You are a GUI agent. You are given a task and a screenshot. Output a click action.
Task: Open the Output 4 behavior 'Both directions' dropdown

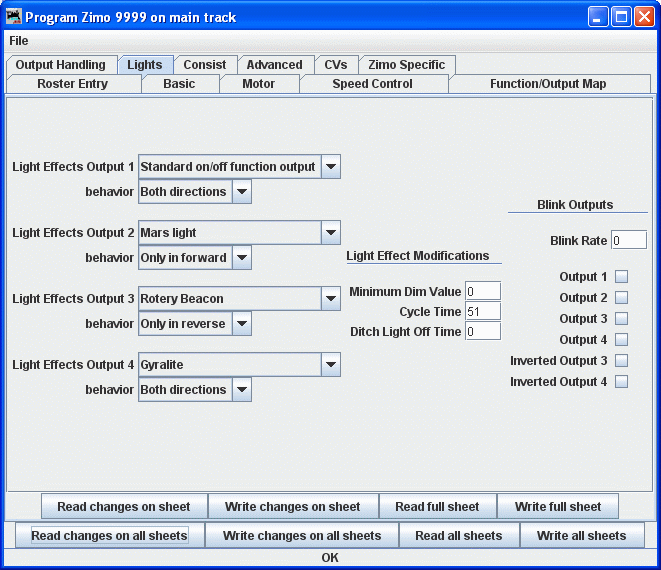[195, 389]
